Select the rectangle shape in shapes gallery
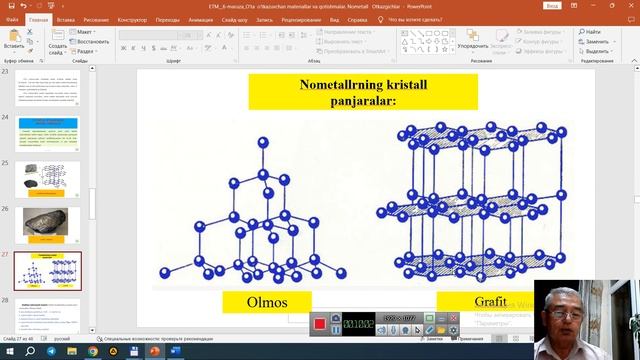 tap(429, 33)
